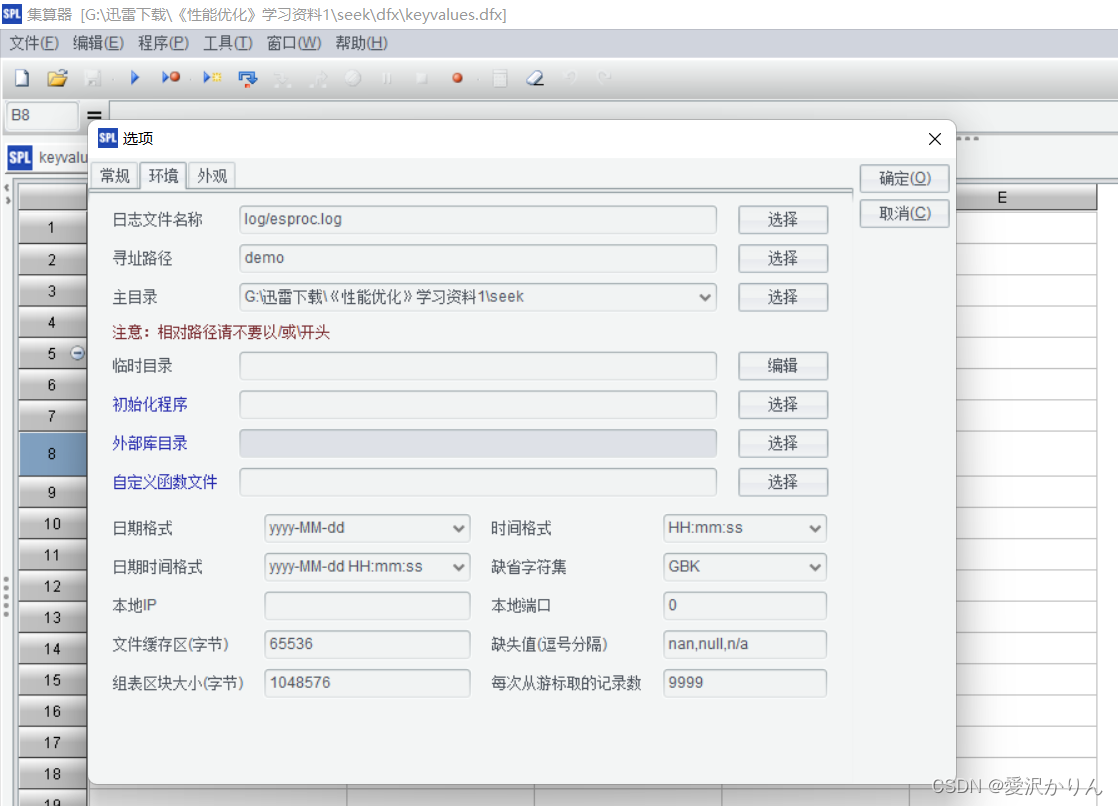The image size is (1118, 806).
Task: Click 选择 next to 寻址路径
Action: [783, 258]
